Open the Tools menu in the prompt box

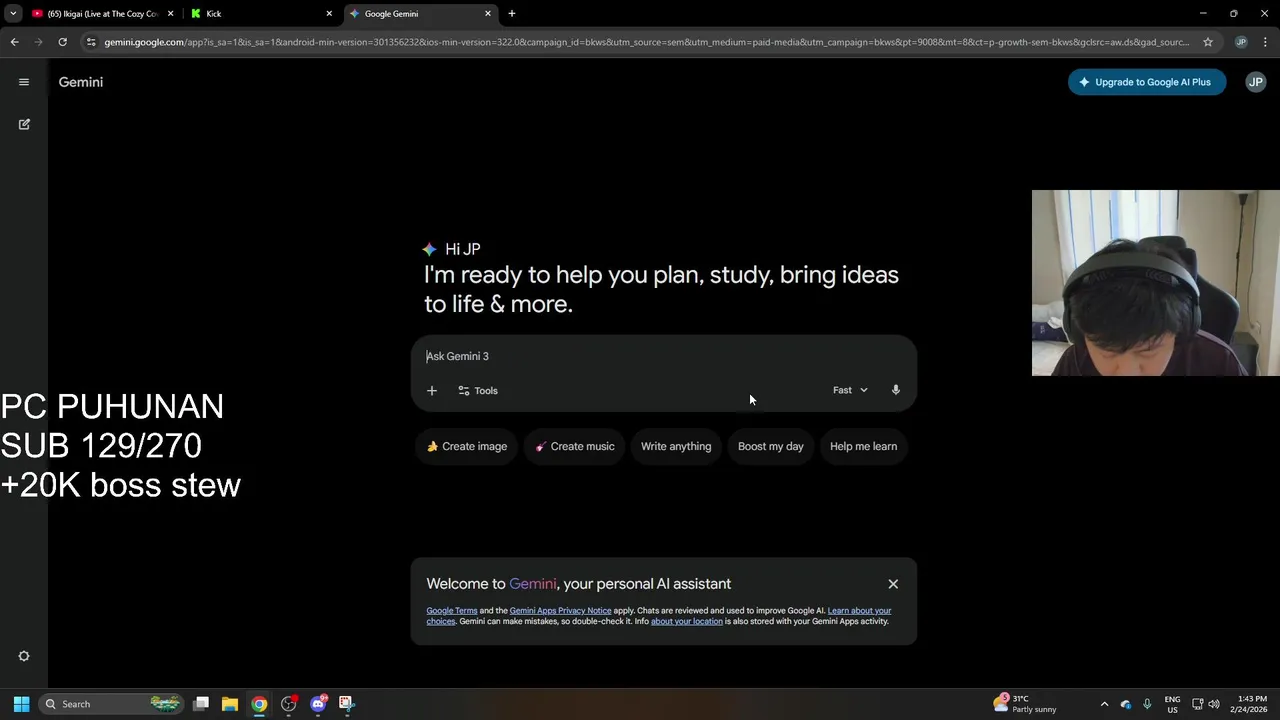click(478, 391)
